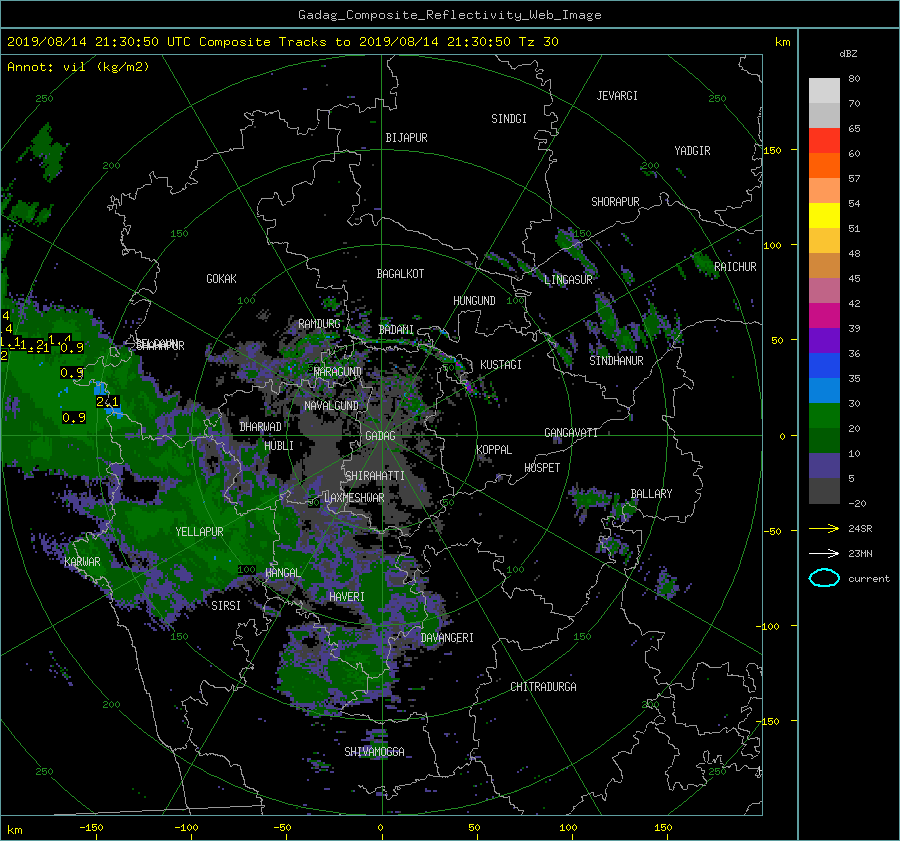The height and width of the screenshot is (841, 900).
Task: Click the JEVARGI city label
Action: [x=617, y=96]
